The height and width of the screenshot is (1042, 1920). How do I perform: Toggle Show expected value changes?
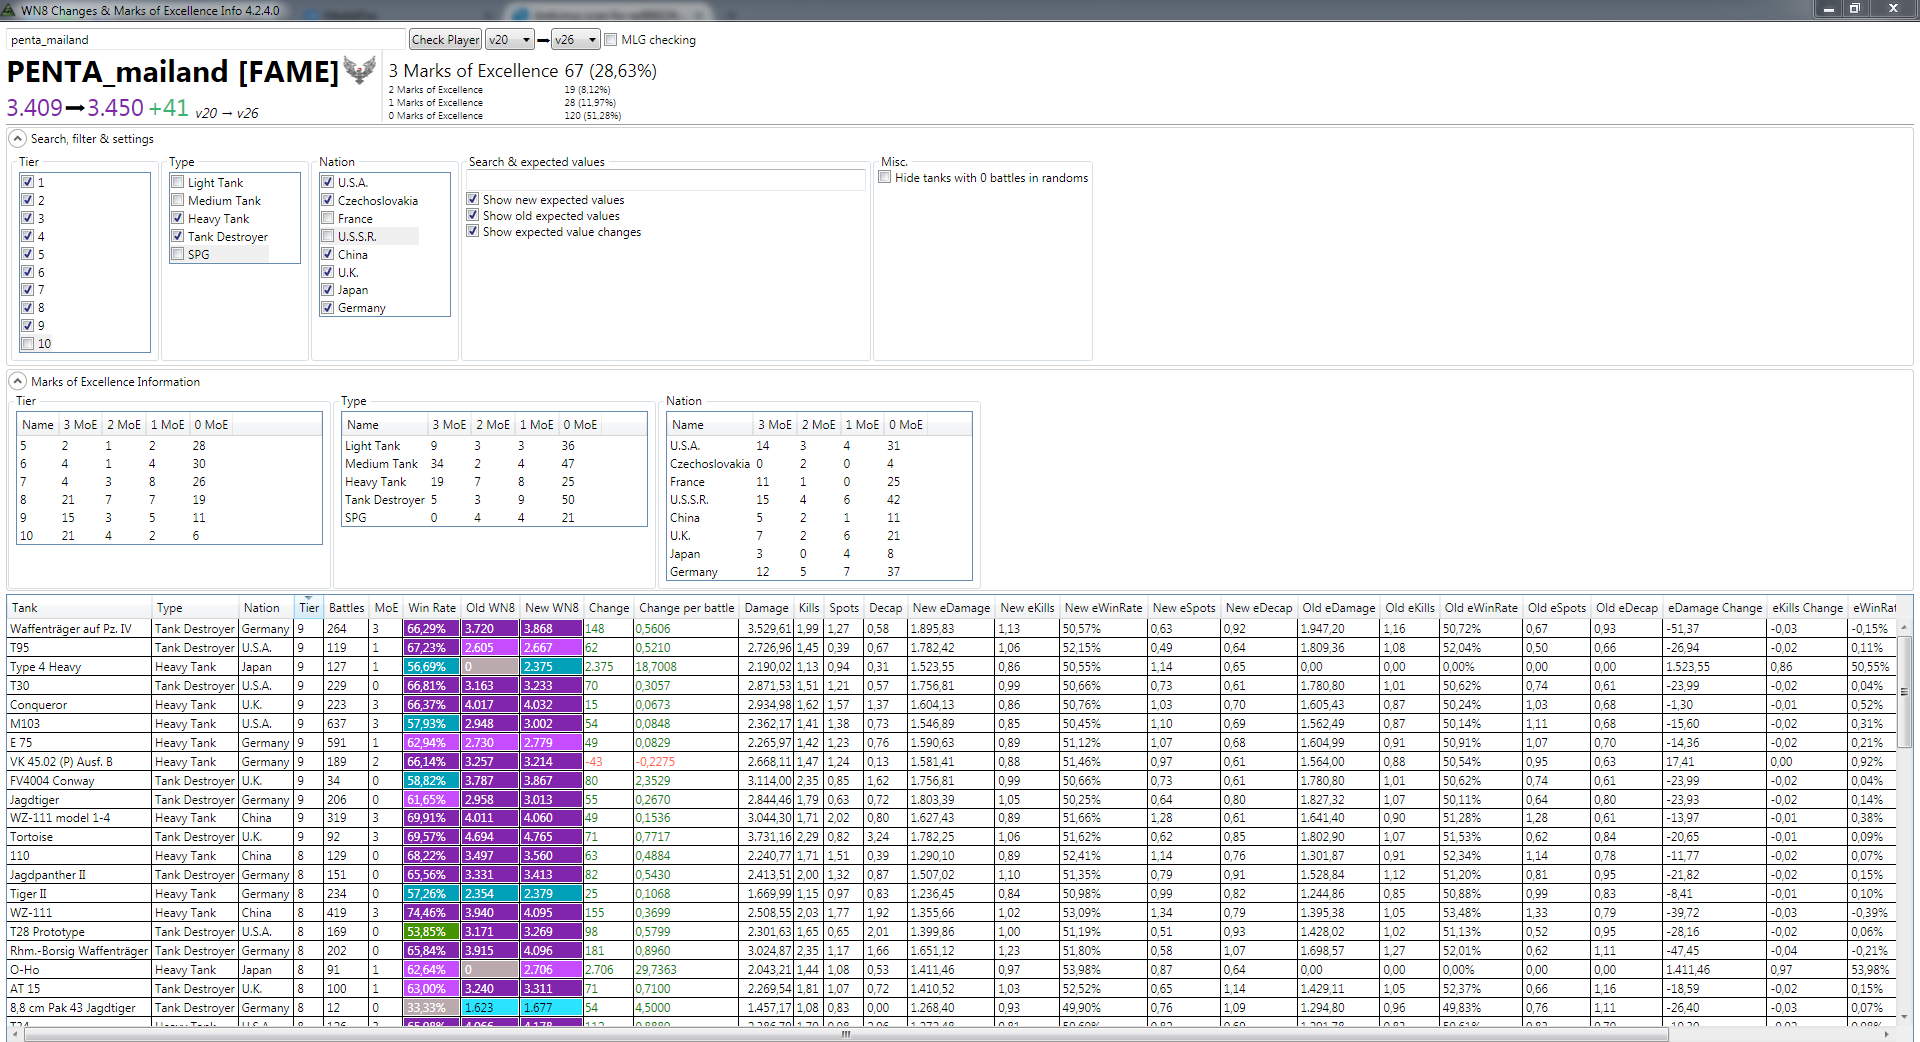[x=473, y=231]
